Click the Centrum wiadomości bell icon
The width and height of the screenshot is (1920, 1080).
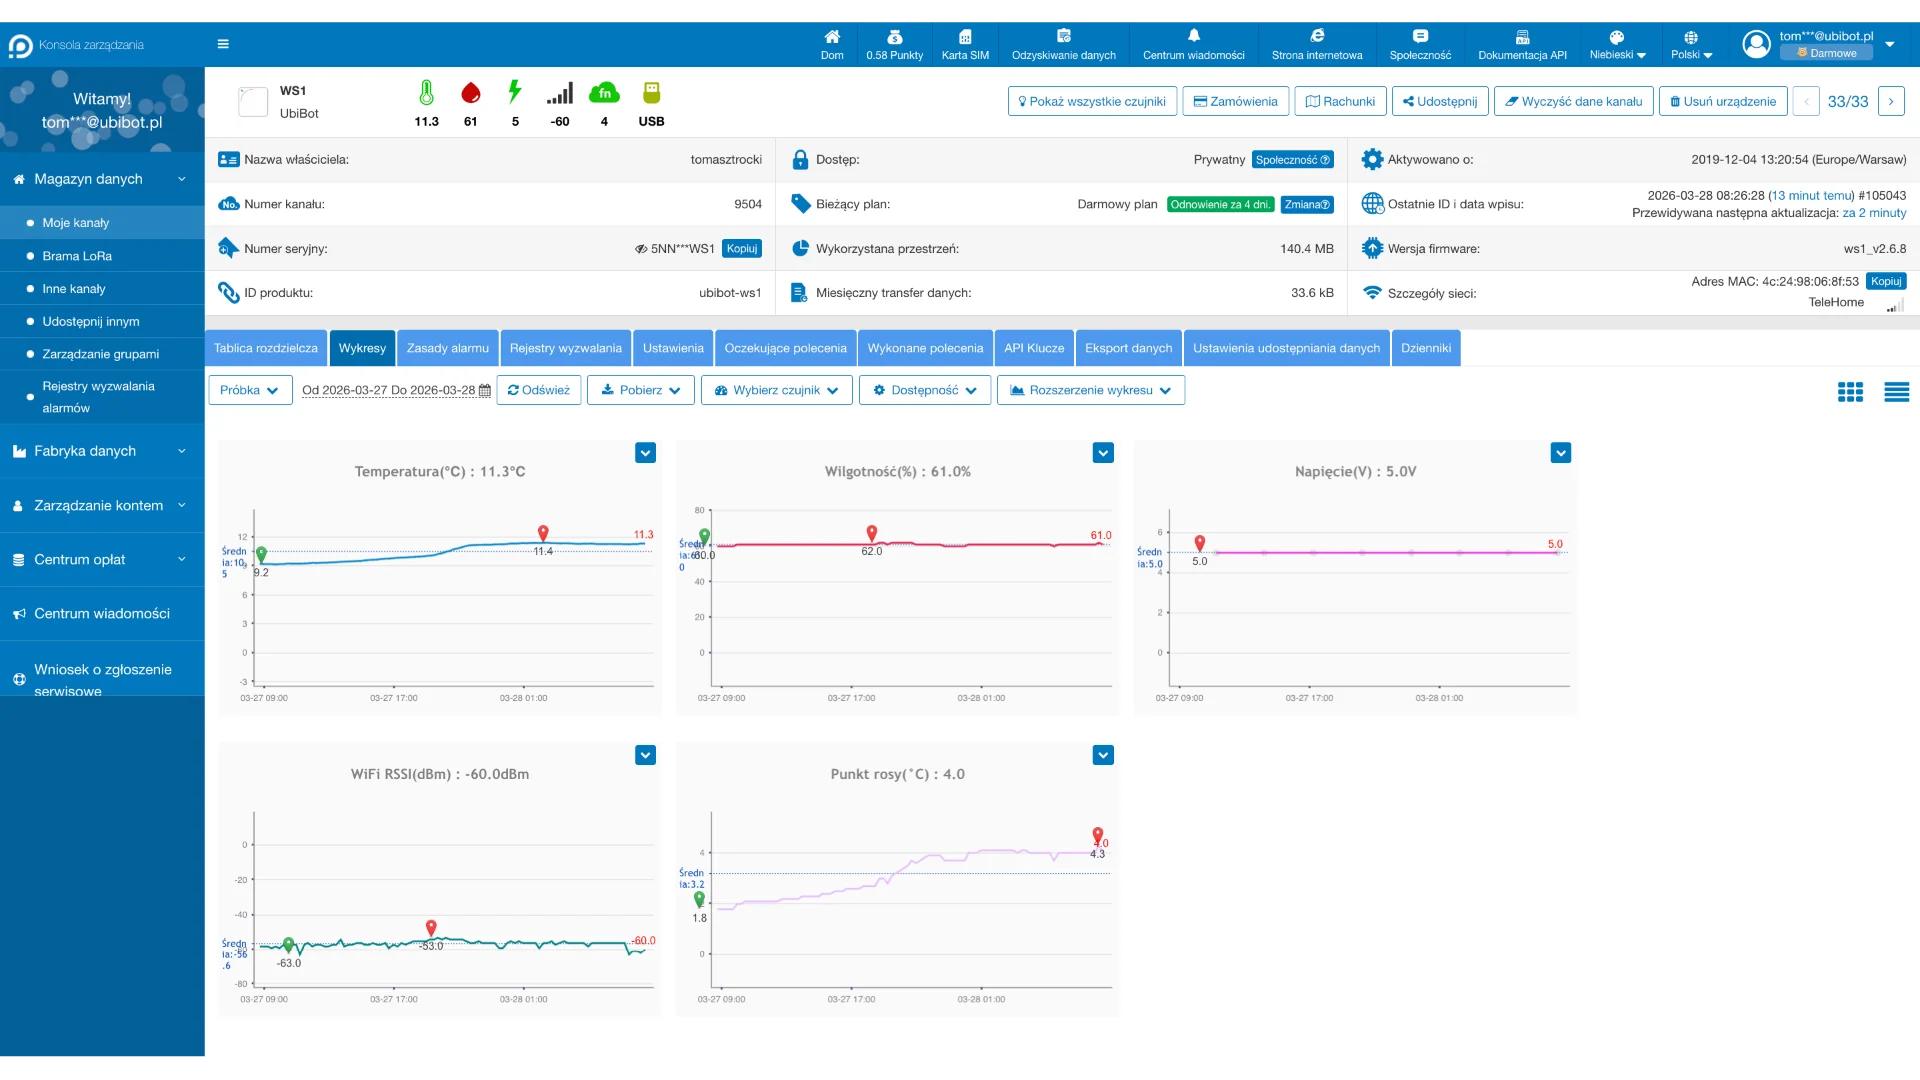pyautogui.click(x=1193, y=36)
